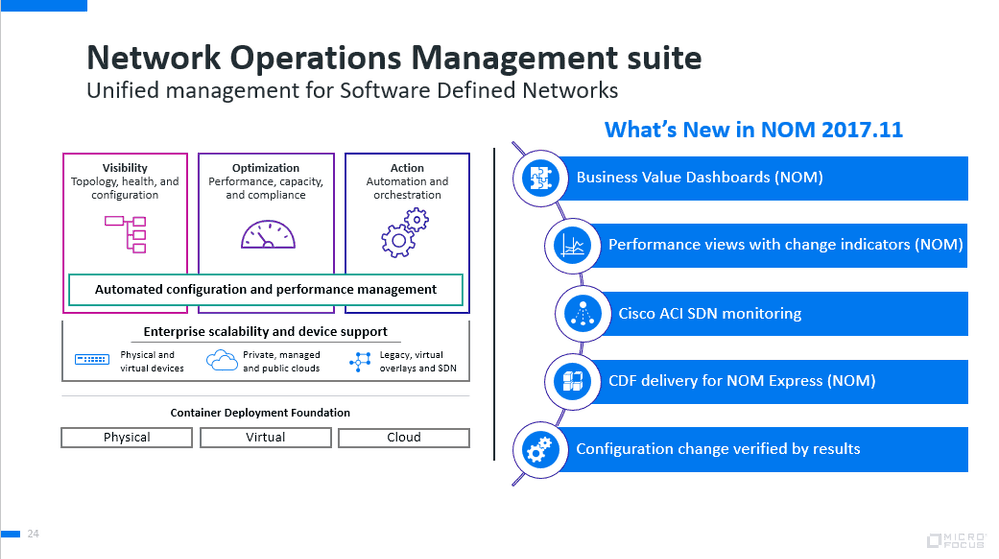Click the Performance views chart icon
The image size is (999, 559).
pos(573,245)
